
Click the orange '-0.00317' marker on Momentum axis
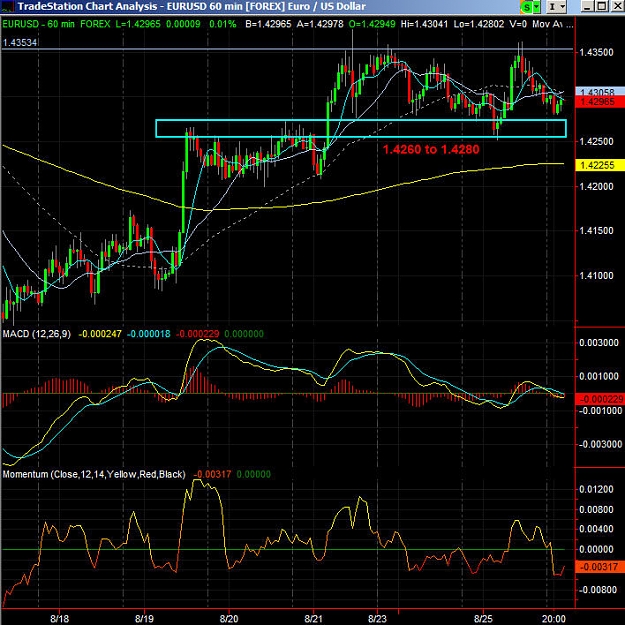[599, 567]
